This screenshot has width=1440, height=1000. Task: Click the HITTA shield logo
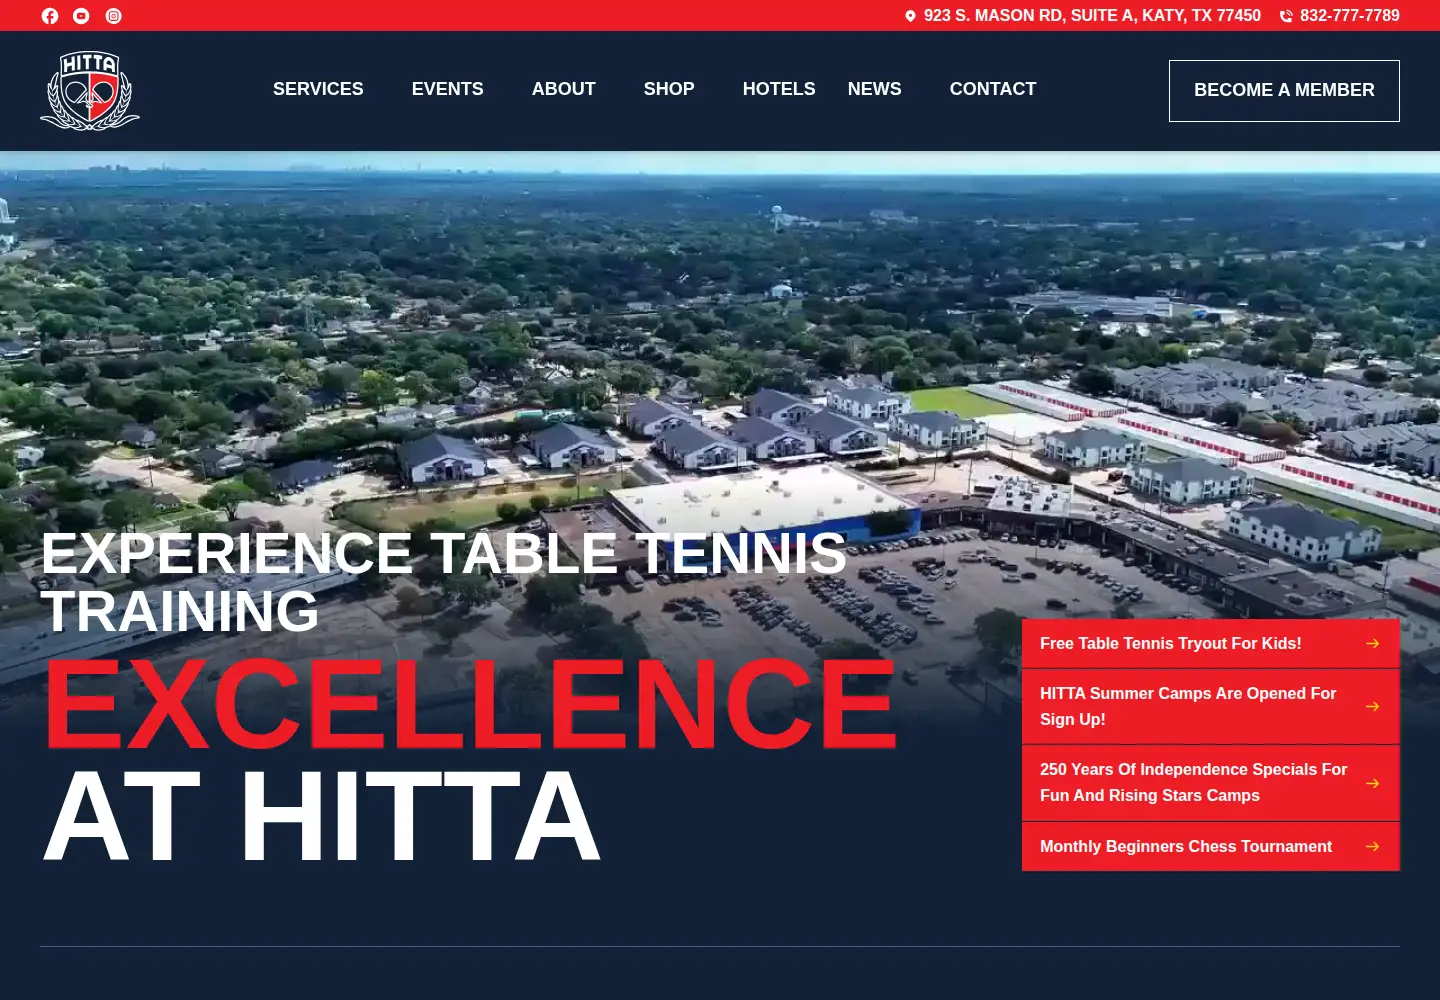click(90, 91)
